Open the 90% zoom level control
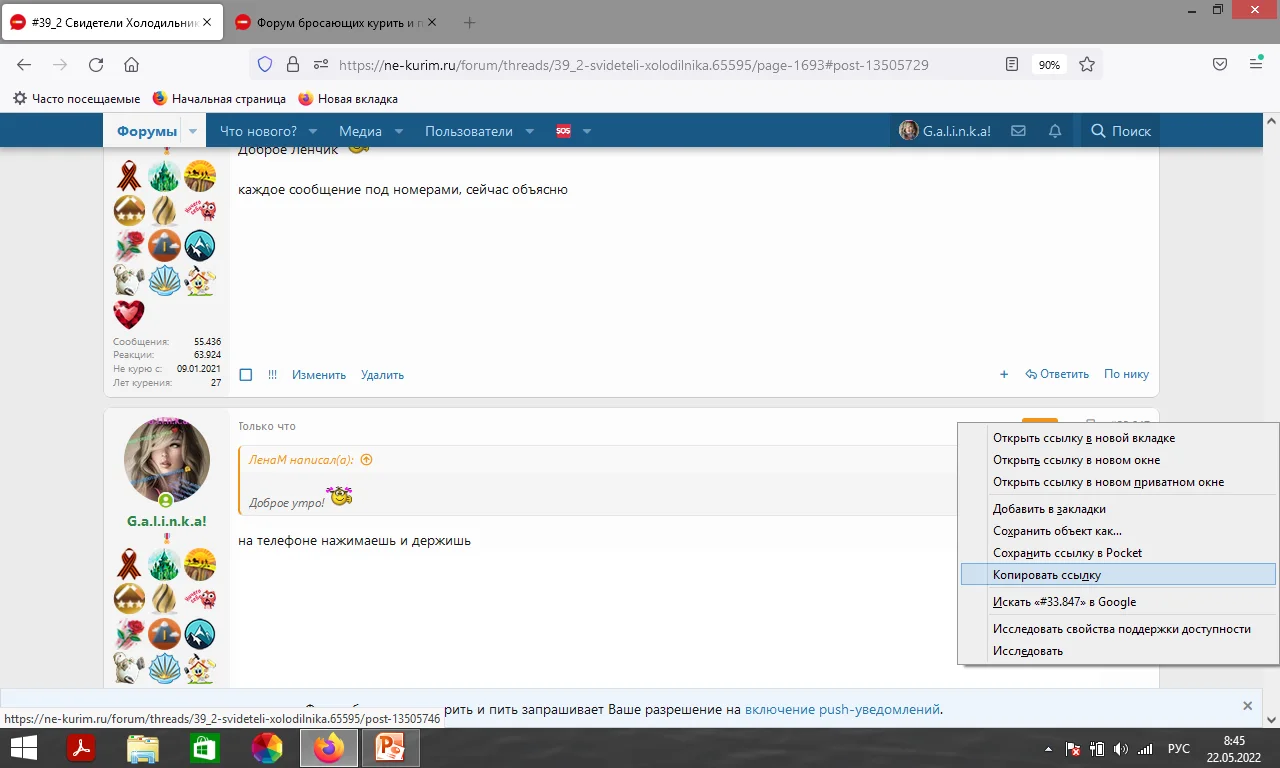Screen dimensions: 1280x768 (x=1049, y=65)
